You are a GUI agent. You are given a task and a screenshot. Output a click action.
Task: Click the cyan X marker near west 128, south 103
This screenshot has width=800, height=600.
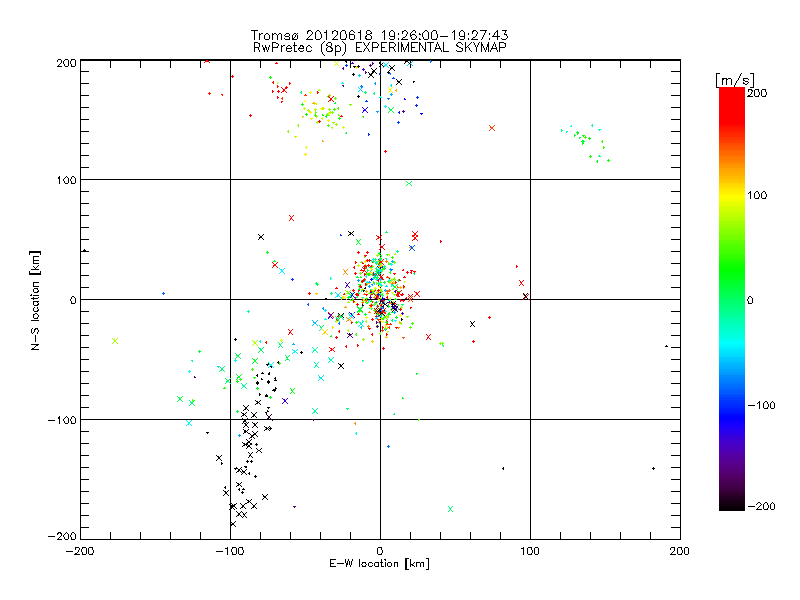[x=189, y=423]
